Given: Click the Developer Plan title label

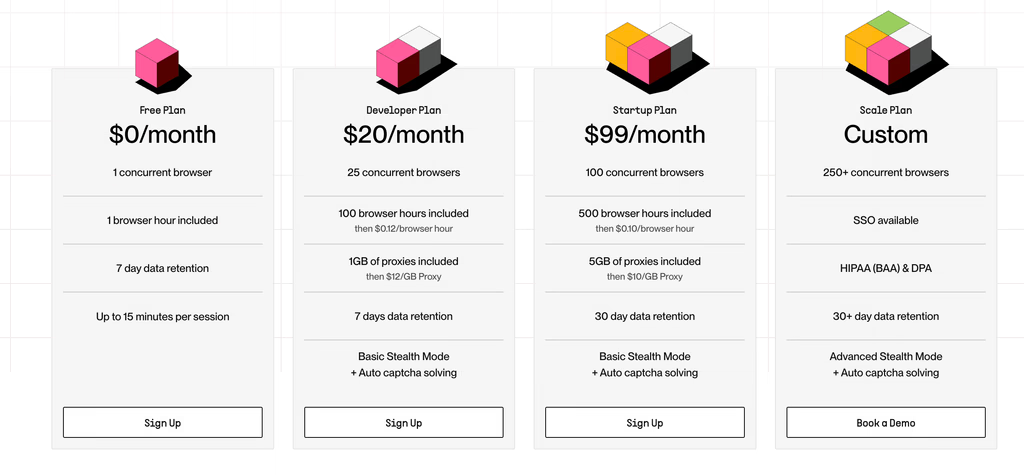Looking at the screenshot, I should 404,110.
